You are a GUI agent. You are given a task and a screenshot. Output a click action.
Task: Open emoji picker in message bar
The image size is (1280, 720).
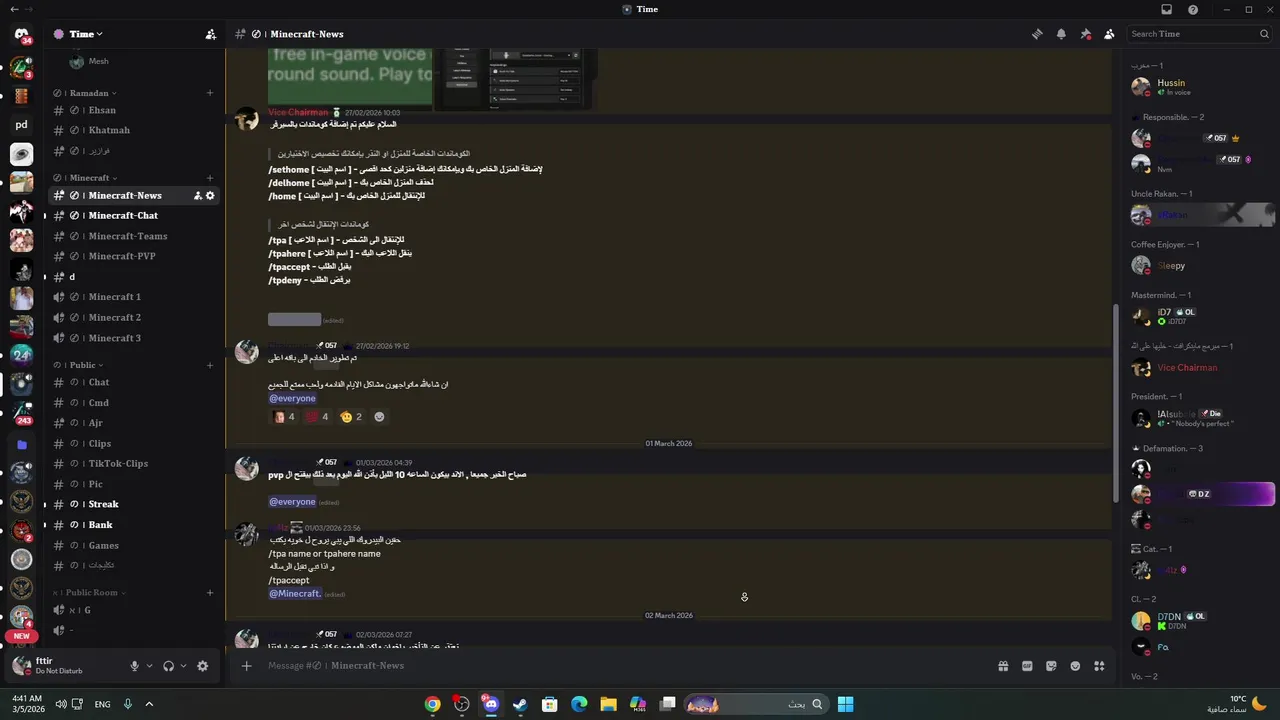point(1075,666)
